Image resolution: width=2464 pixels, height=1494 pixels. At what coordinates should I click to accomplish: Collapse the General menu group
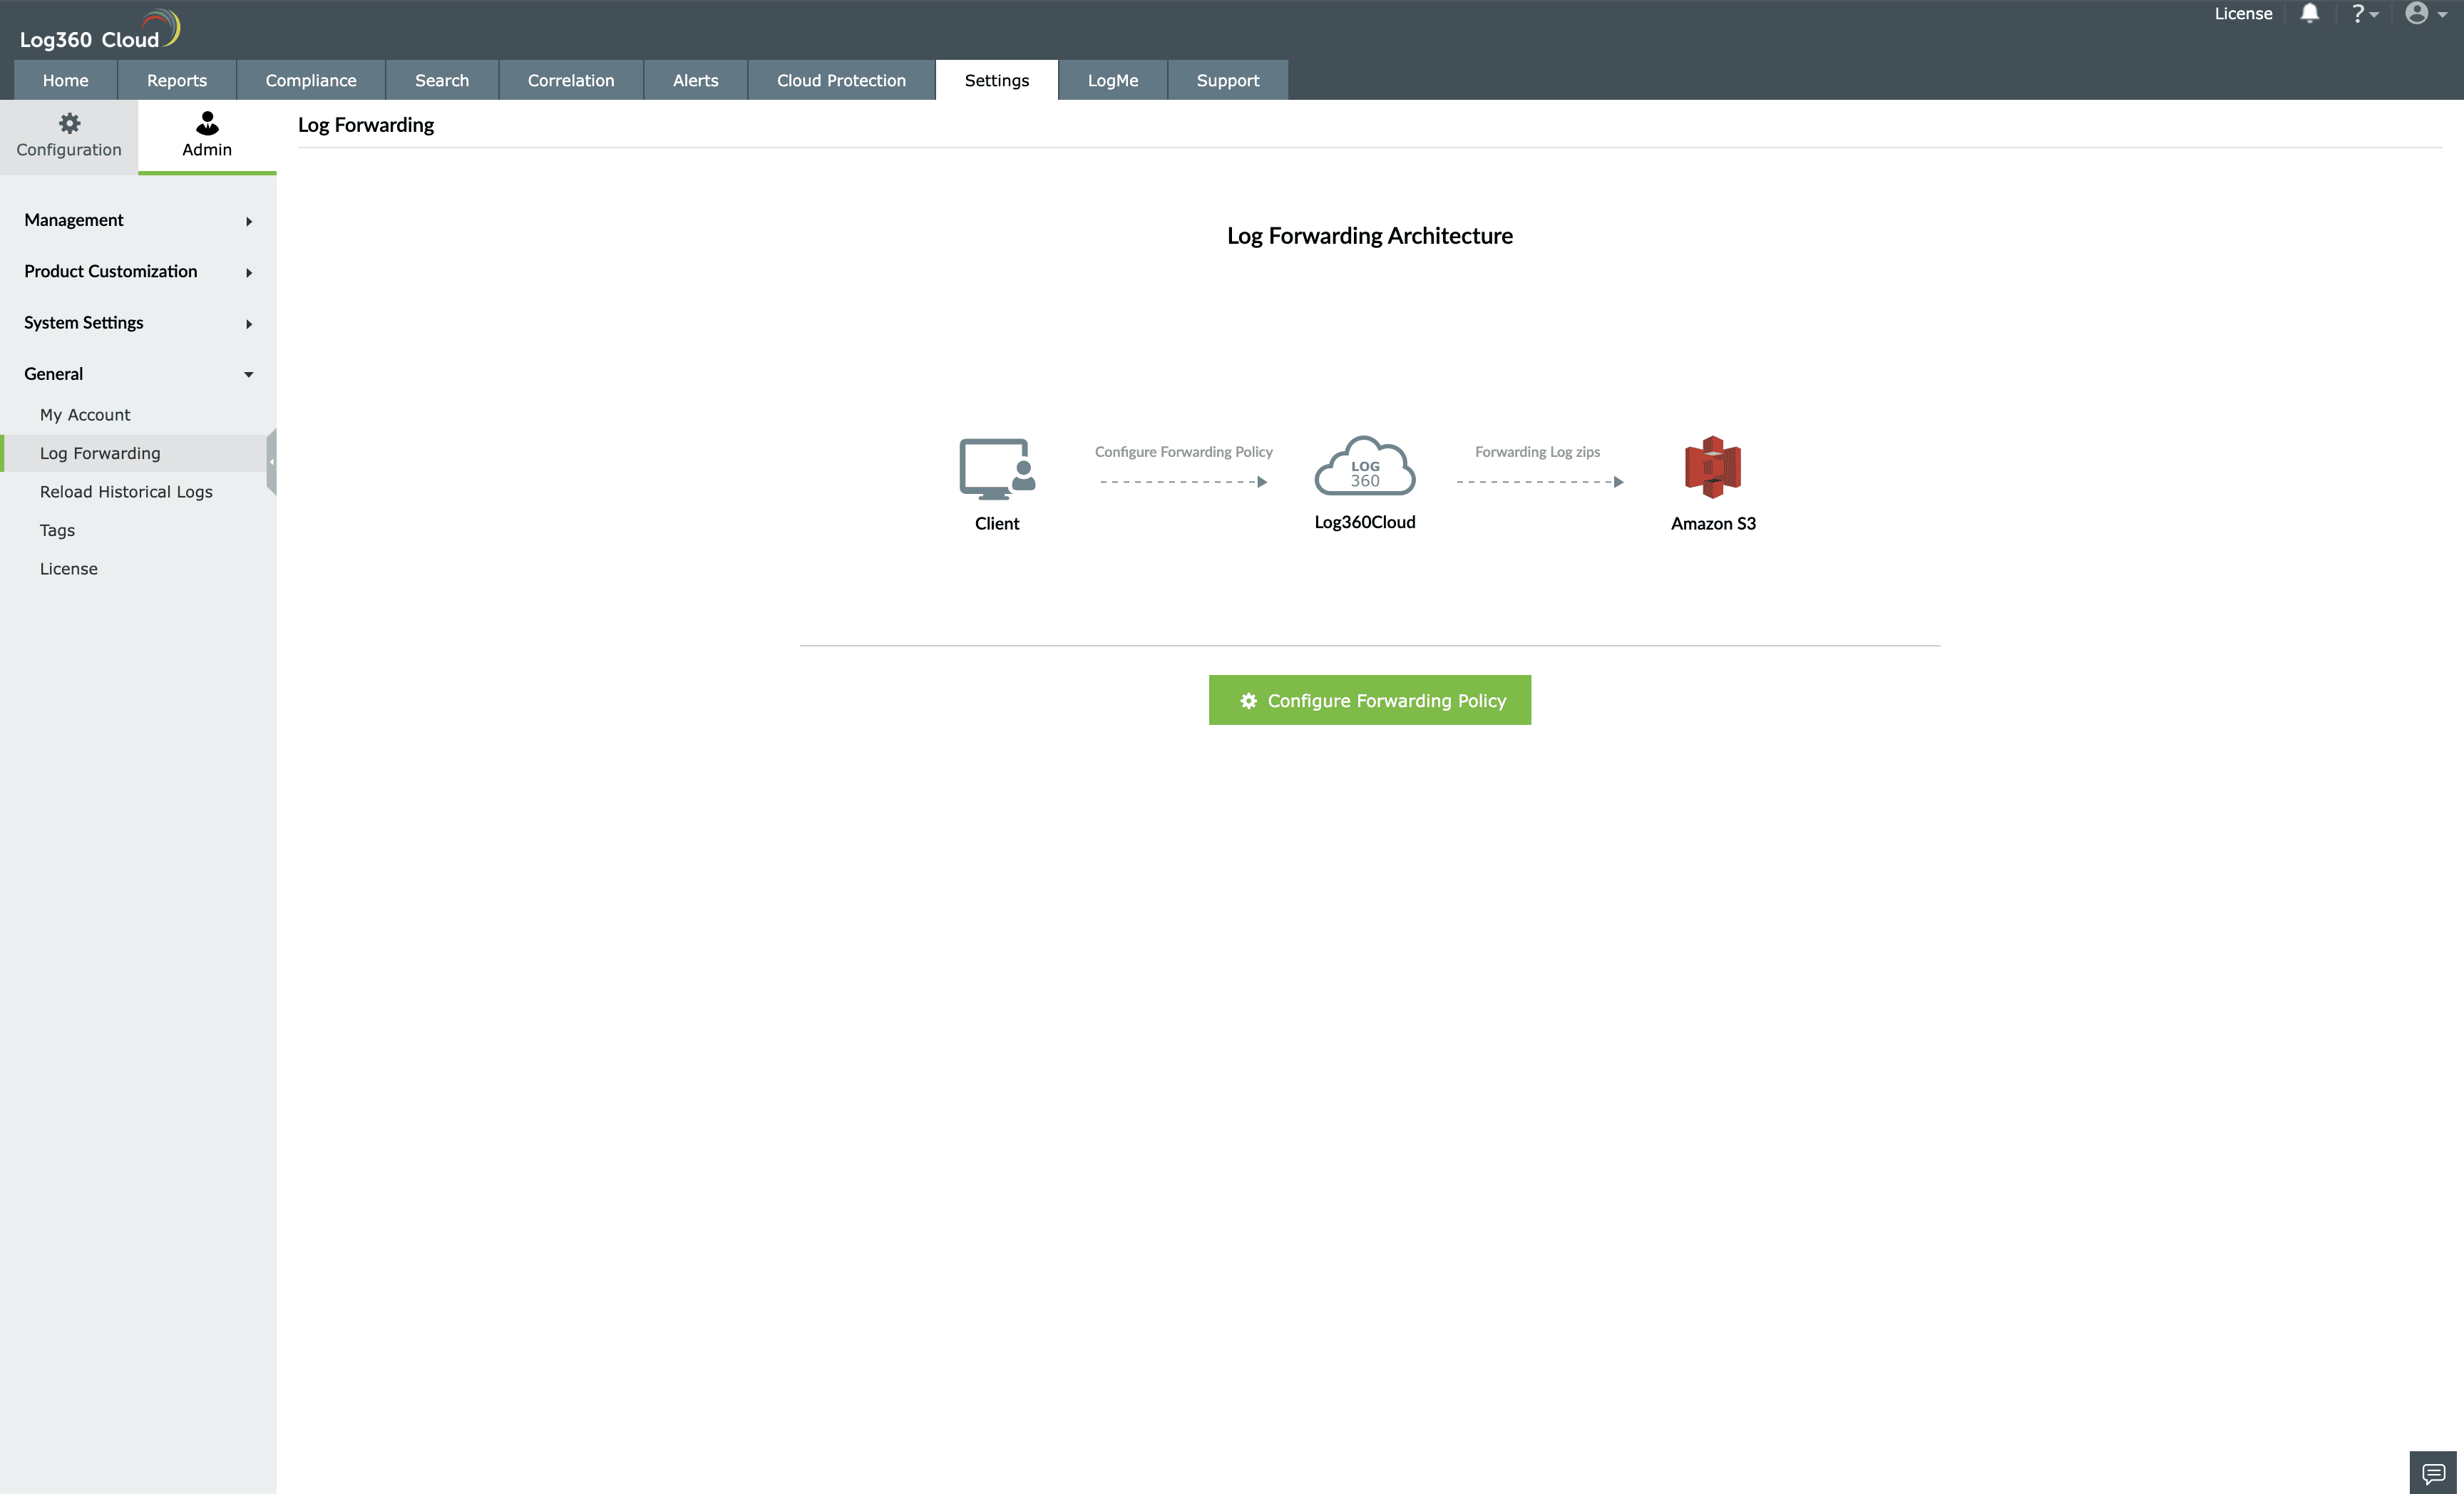pos(138,374)
